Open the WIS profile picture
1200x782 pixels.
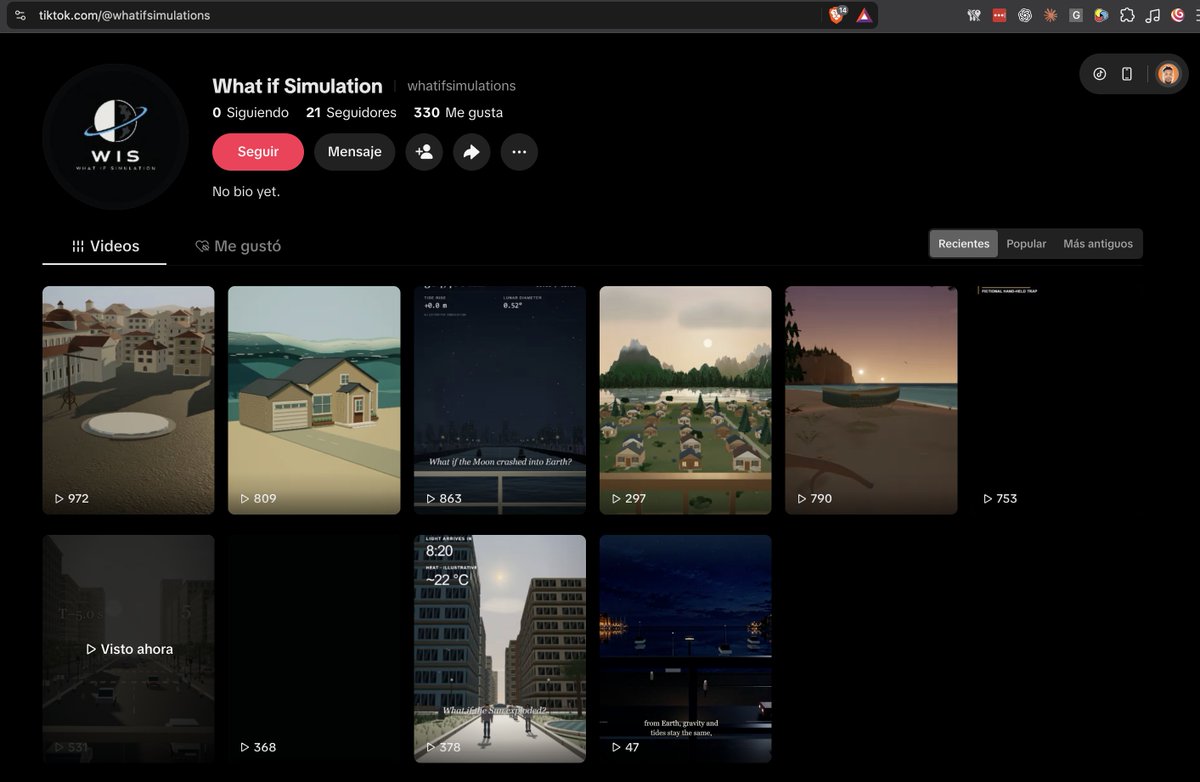click(116, 137)
